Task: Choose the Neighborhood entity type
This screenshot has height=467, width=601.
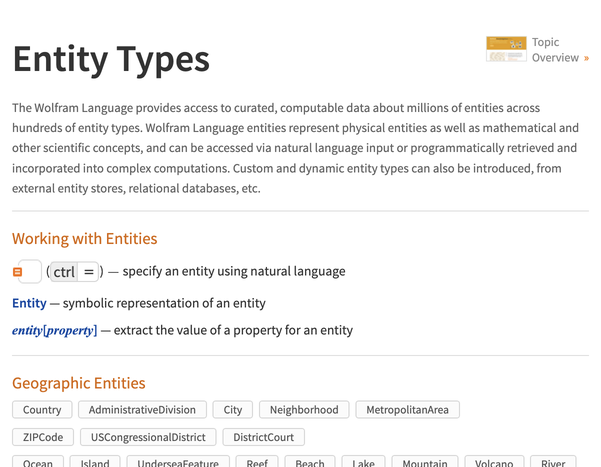Action: [x=304, y=410]
